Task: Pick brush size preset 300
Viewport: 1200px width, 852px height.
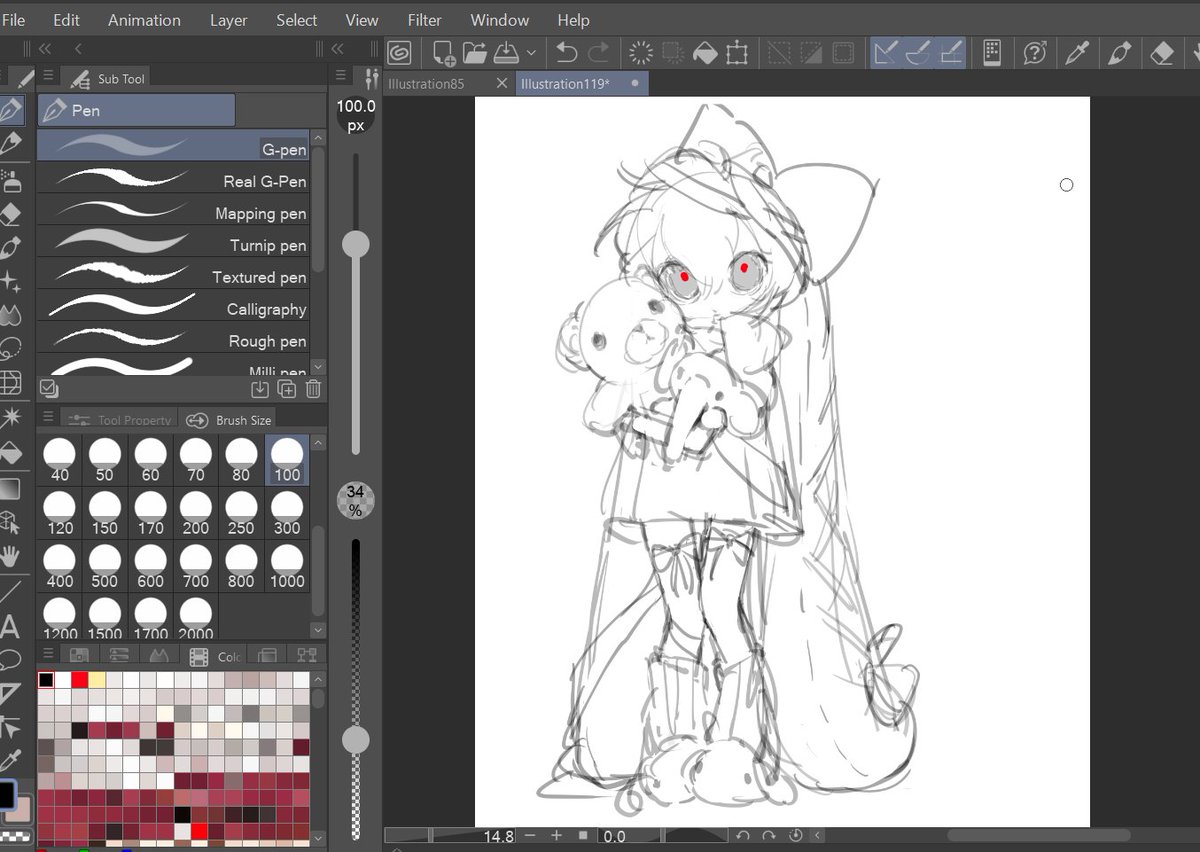Action: [287, 513]
